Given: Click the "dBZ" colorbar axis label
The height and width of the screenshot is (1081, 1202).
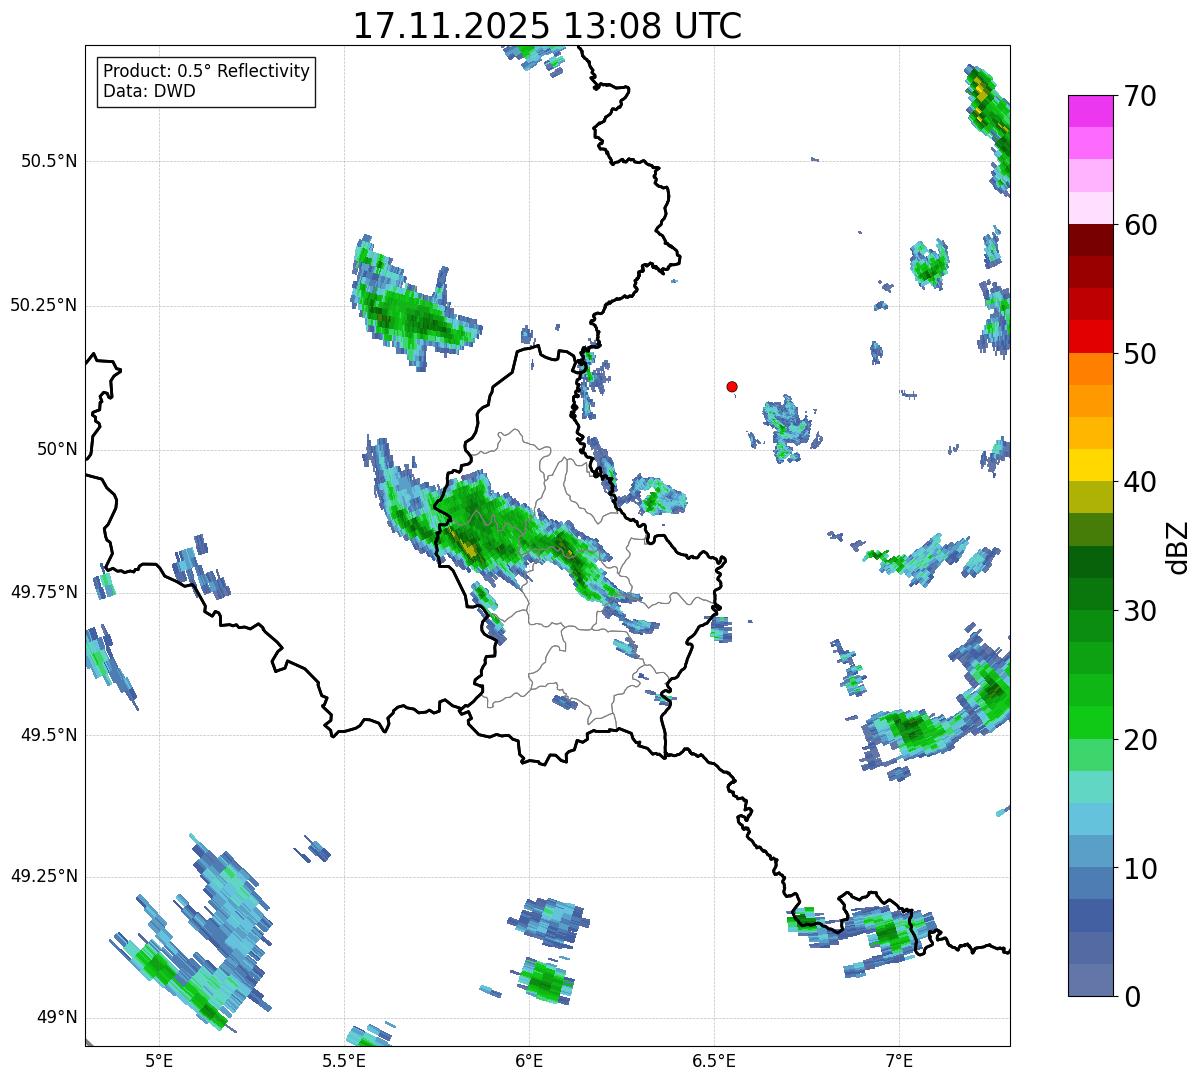Looking at the screenshot, I should tap(1179, 546).
